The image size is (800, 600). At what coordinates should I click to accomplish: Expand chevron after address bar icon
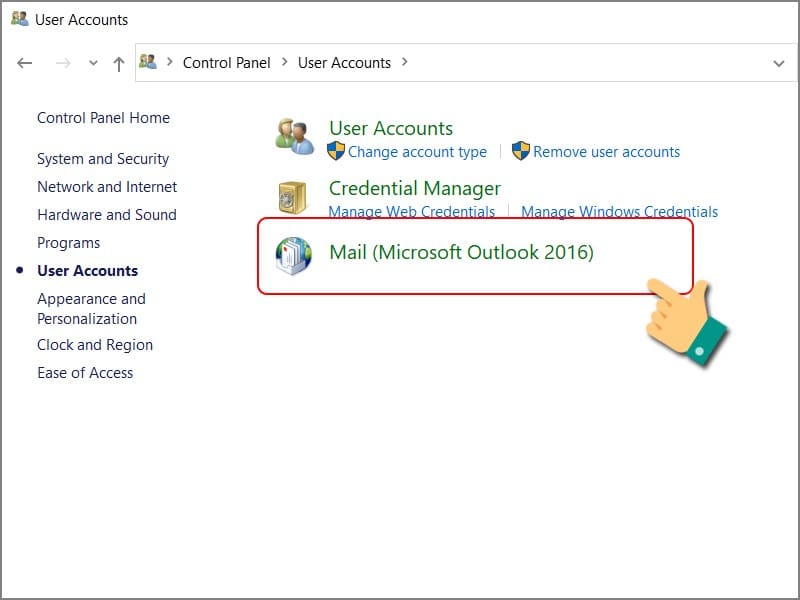point(170,62)
